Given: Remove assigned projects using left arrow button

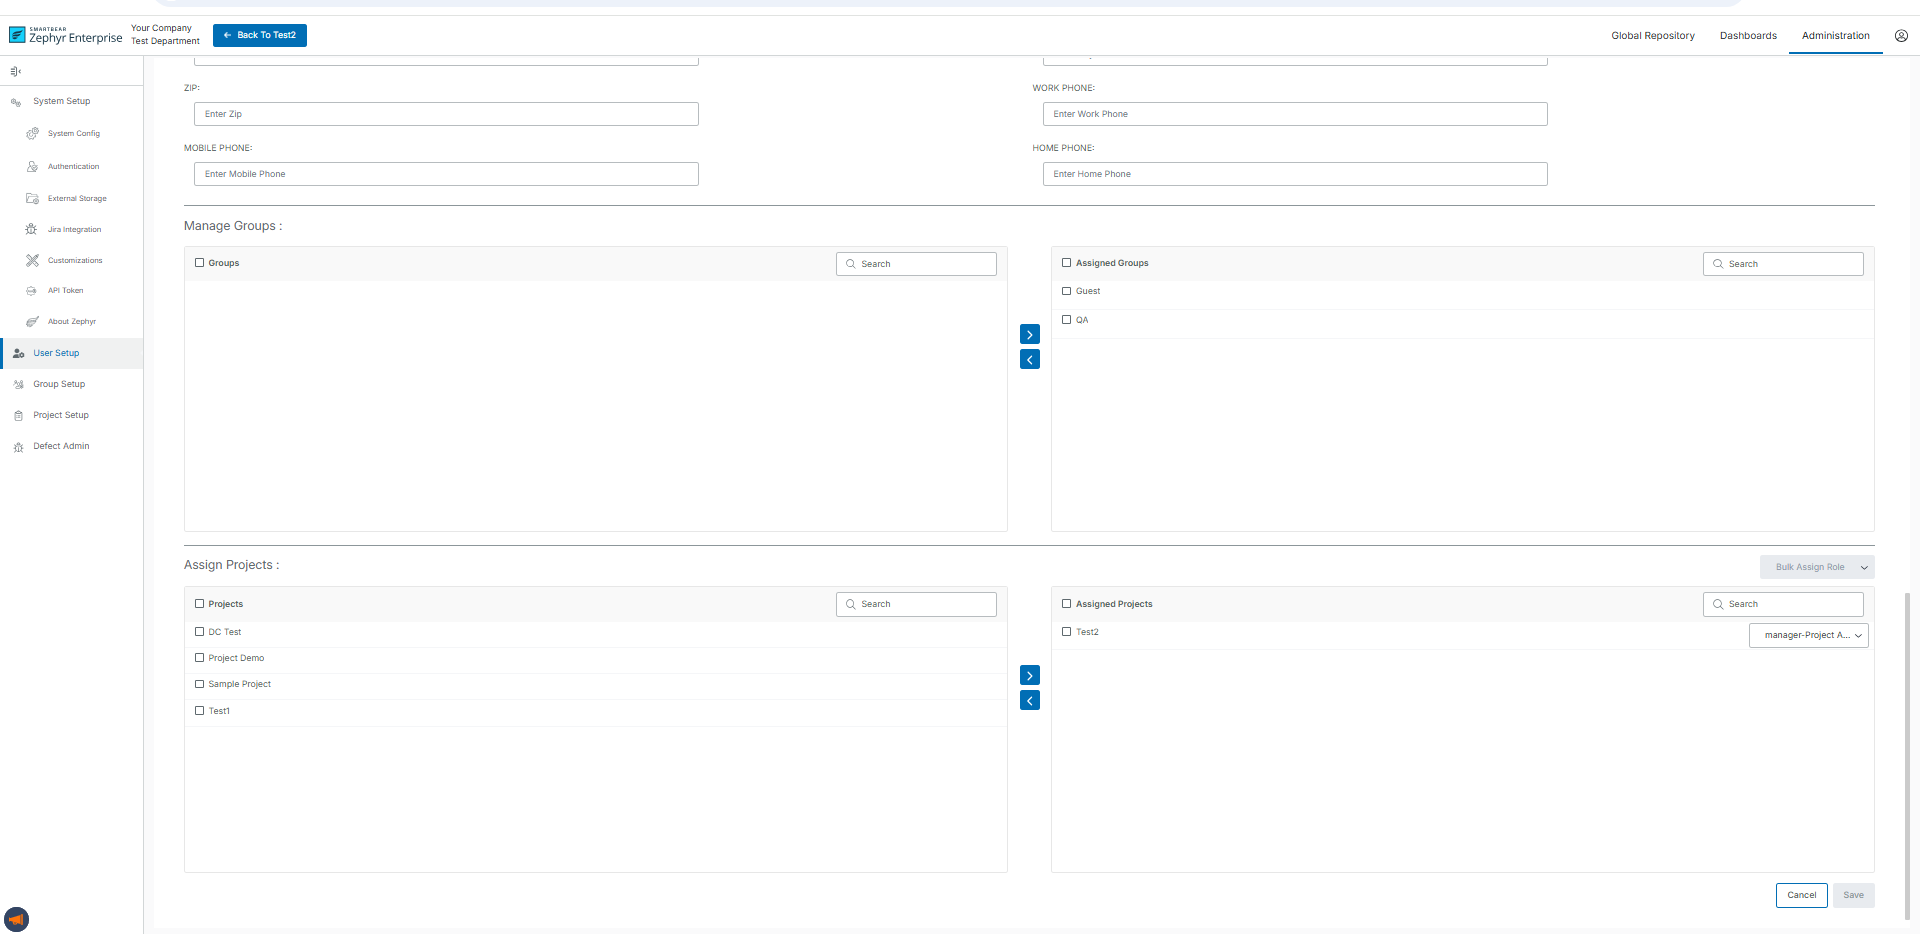Looking at the screenshot, I should click(1029, 700).
